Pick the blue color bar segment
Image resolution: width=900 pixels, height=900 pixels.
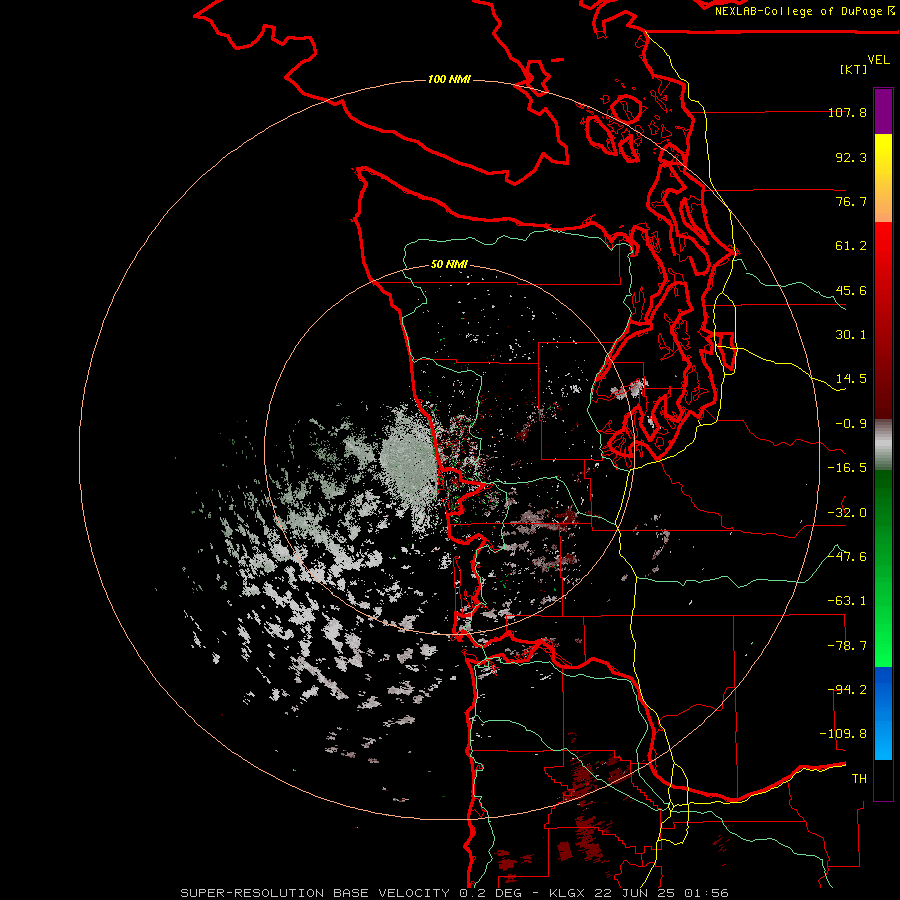(883, 713)
